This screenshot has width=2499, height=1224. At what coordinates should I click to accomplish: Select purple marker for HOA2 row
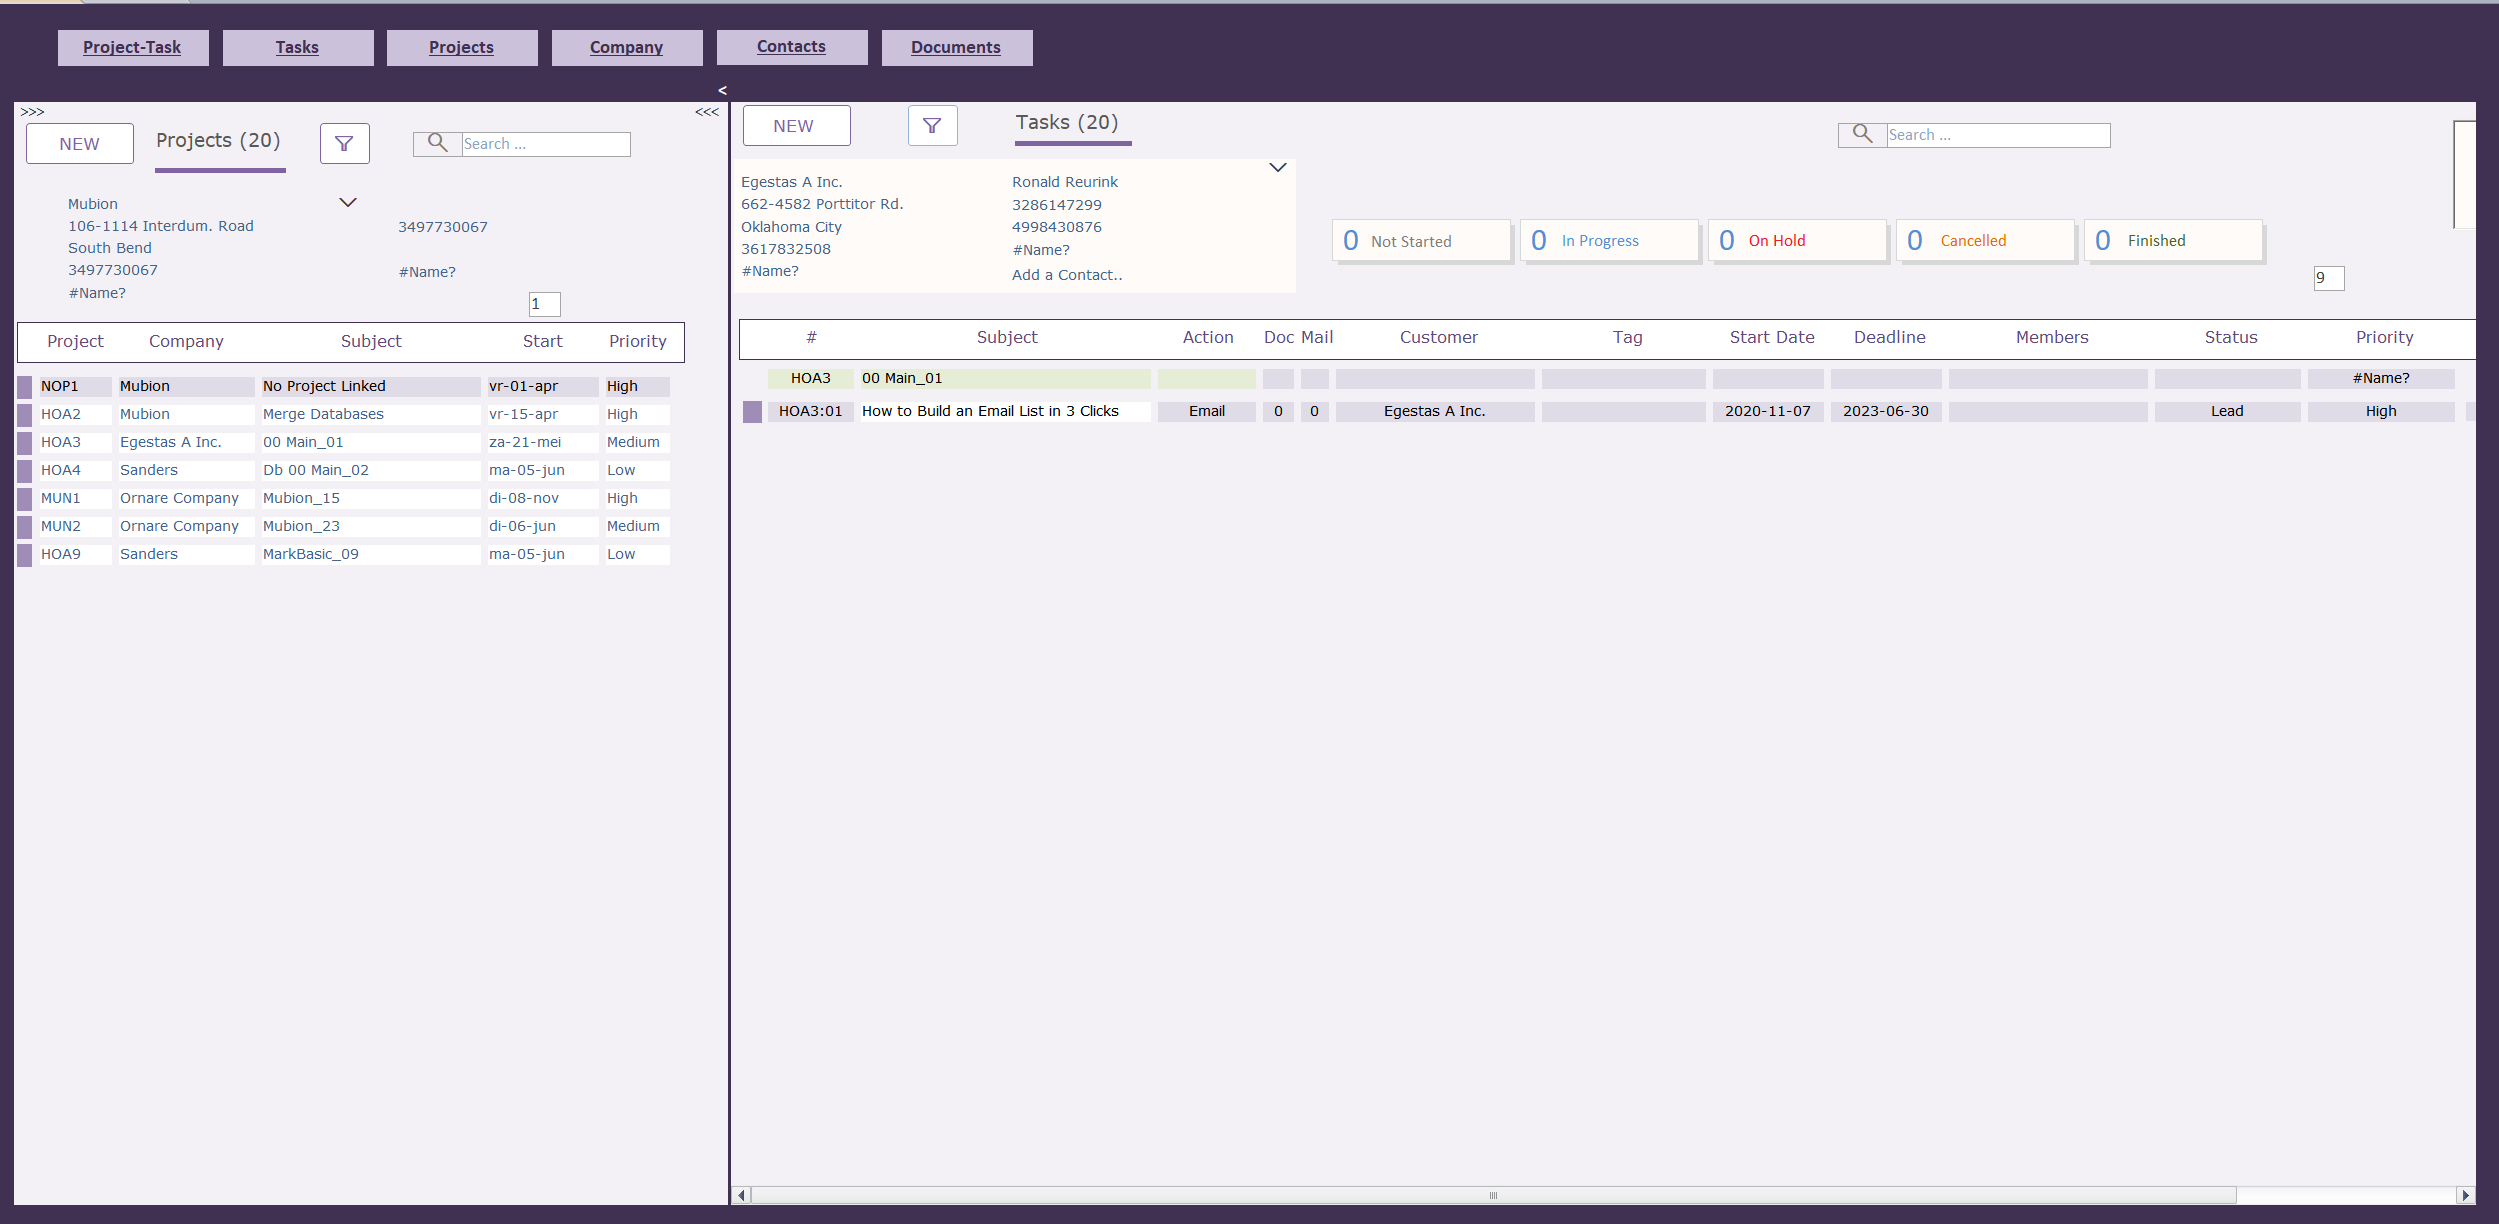(25, 414)
